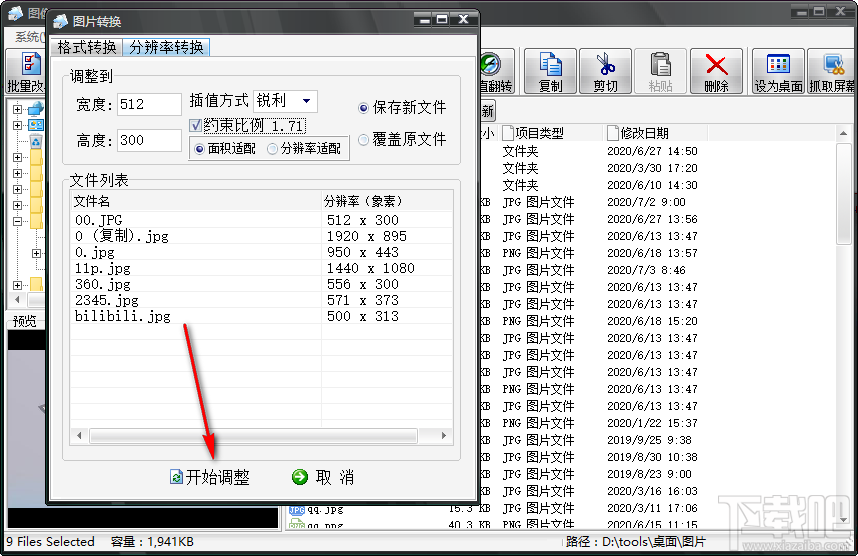Click the Delete (删除) red X icon
The image size is (858, 556).
tap(716, 71)
